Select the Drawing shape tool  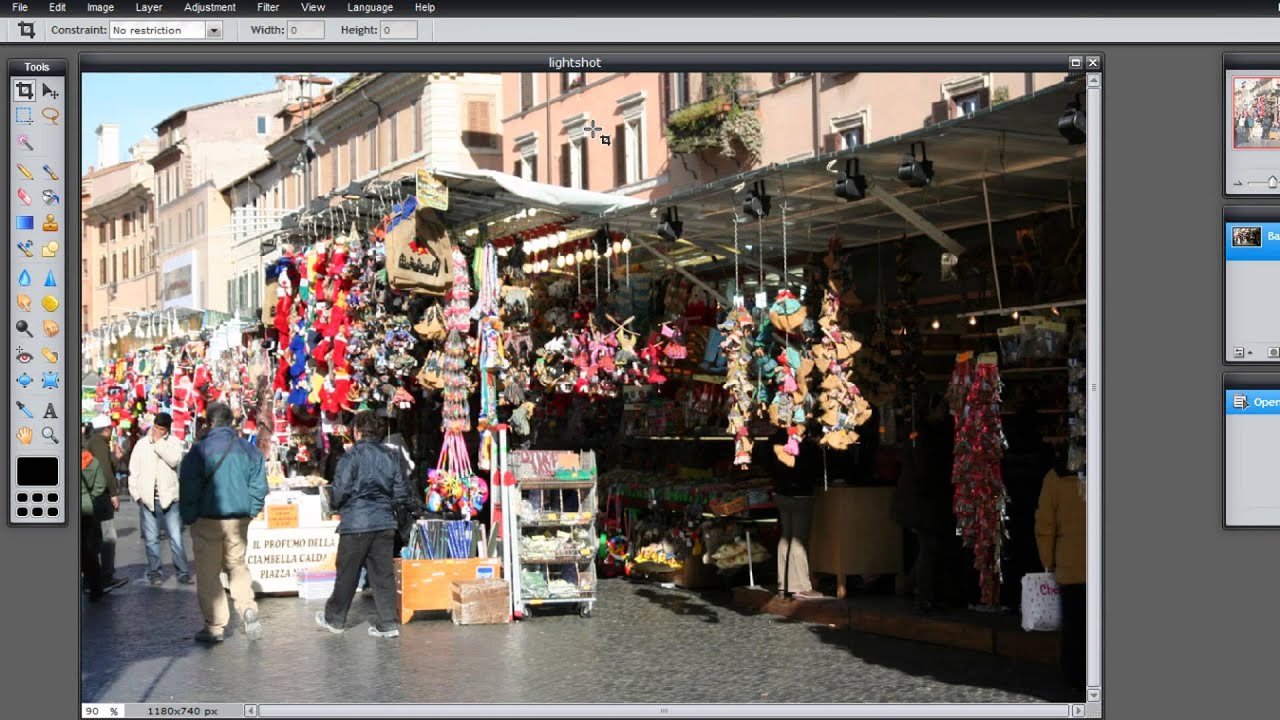(x=50, y=248)
